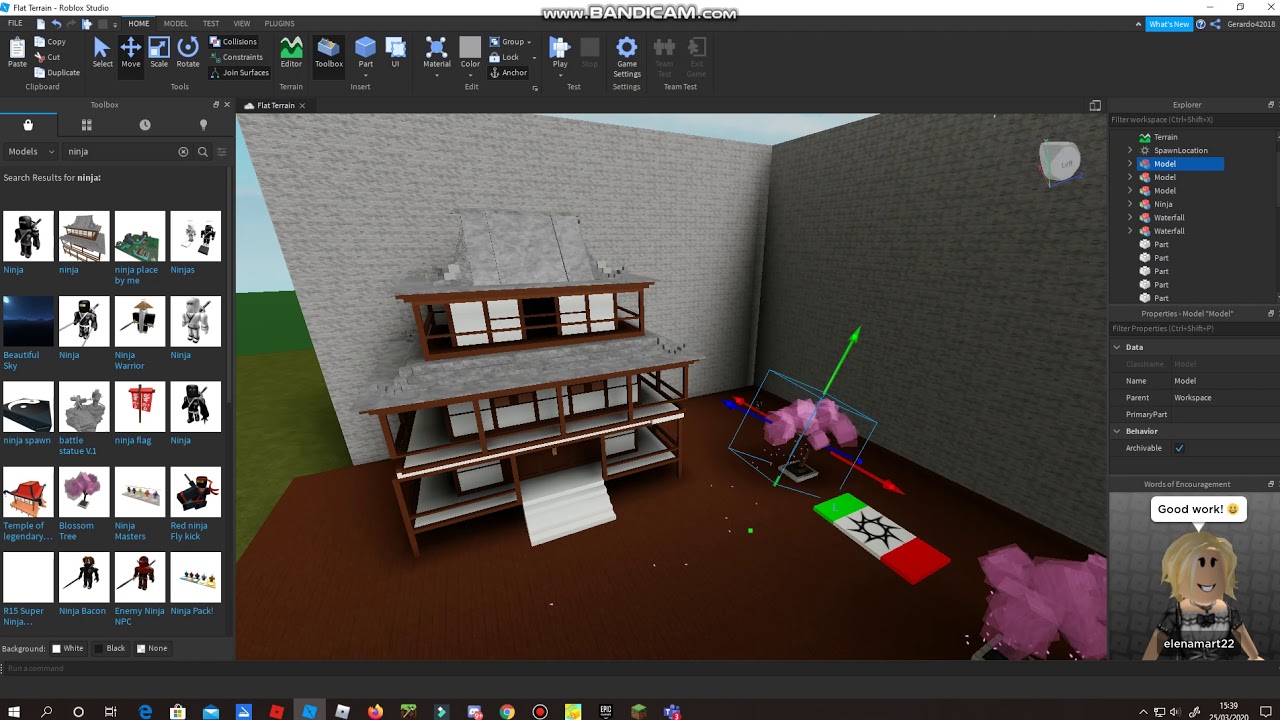Click the view selector cube in viewport
Image resolution: width=1280 pixels, height=720 pixels.
click(x=1060, y=162)
